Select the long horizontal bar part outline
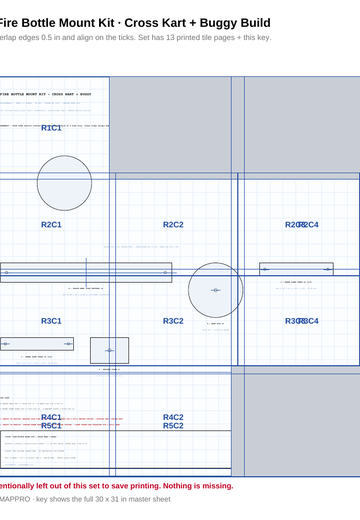Screen dimensions: 360x520 (86, 273)
